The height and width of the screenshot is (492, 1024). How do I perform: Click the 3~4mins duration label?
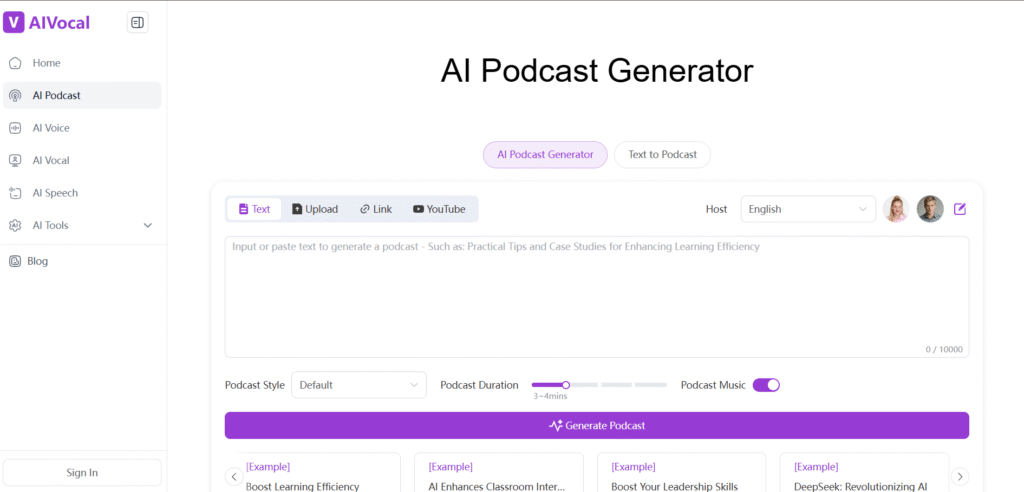pyautogui.click(x=550, y=397)
